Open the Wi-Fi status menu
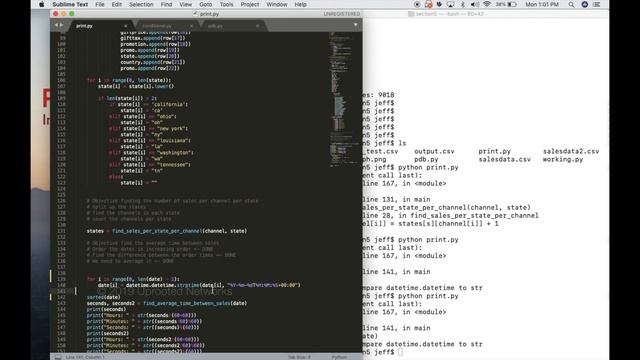 487,4
